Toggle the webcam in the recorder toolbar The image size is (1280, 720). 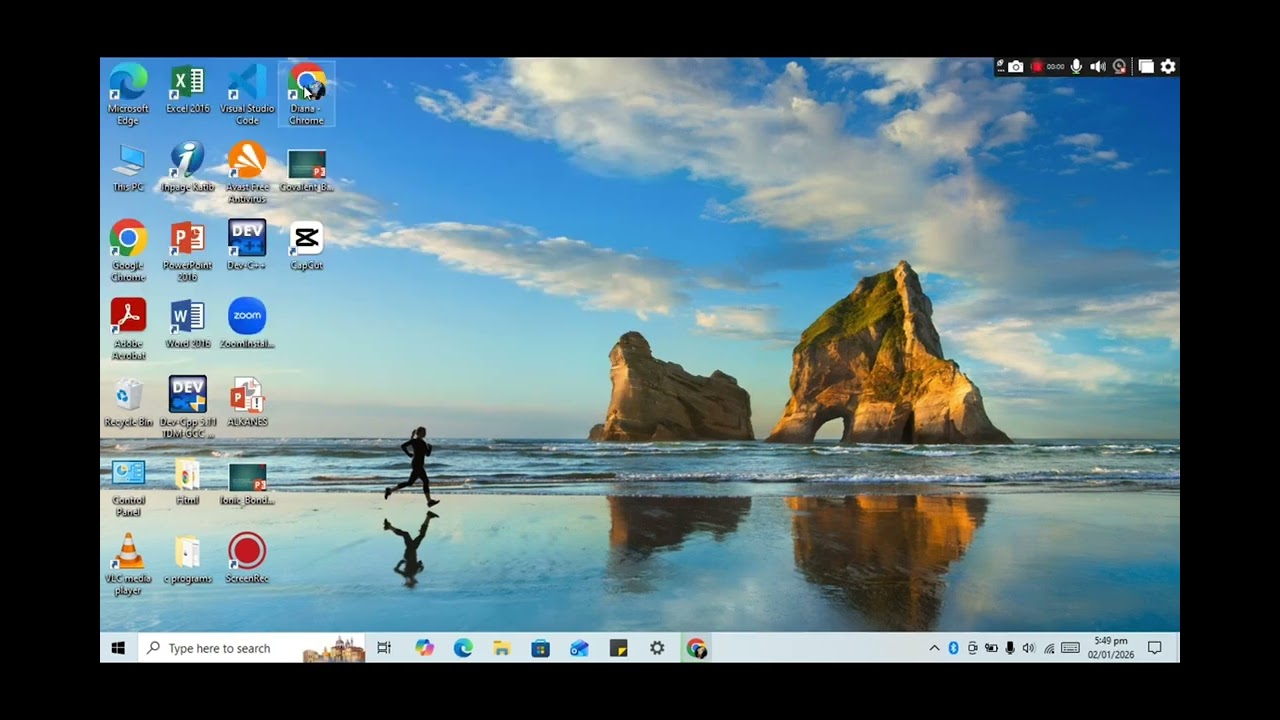(x=1120, y=67)
